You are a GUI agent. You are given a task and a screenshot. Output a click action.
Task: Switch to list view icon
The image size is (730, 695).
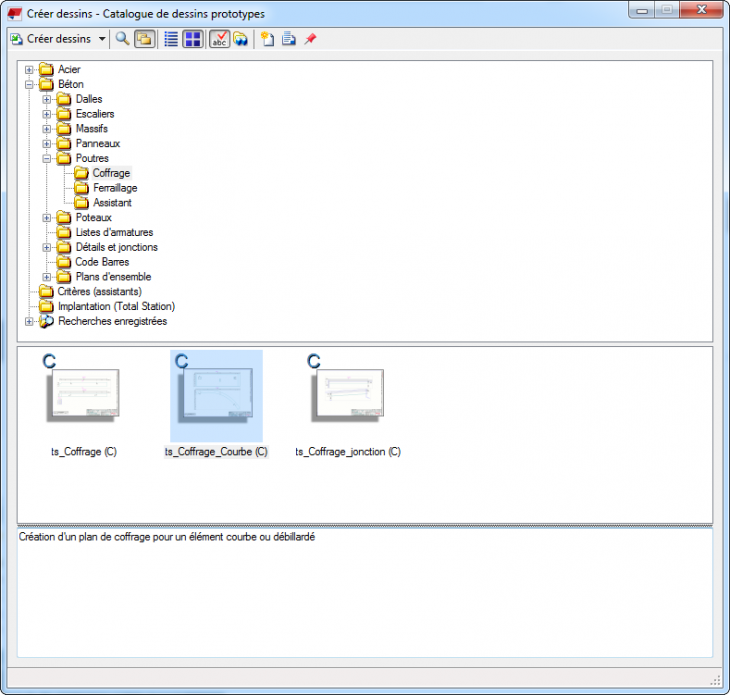click(x=171, y=39)
